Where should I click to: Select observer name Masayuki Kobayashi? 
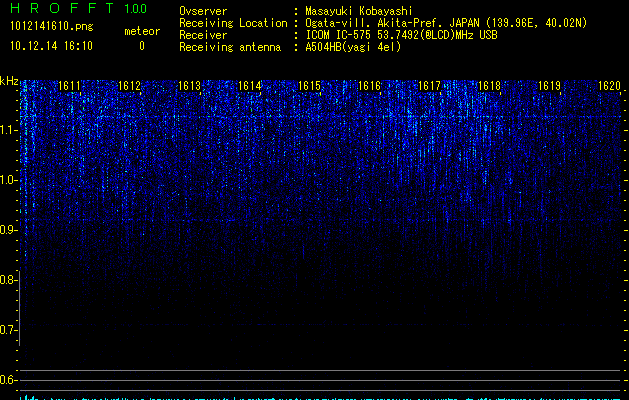358,11
